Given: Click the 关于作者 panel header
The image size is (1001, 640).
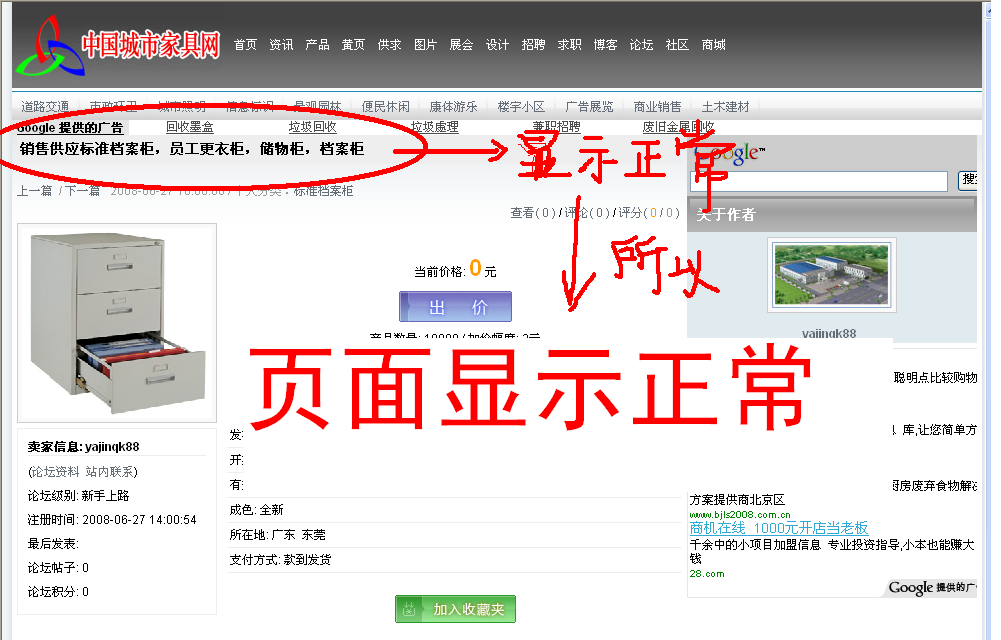Looking at the screenshot, I should click(x=832, y=214).
